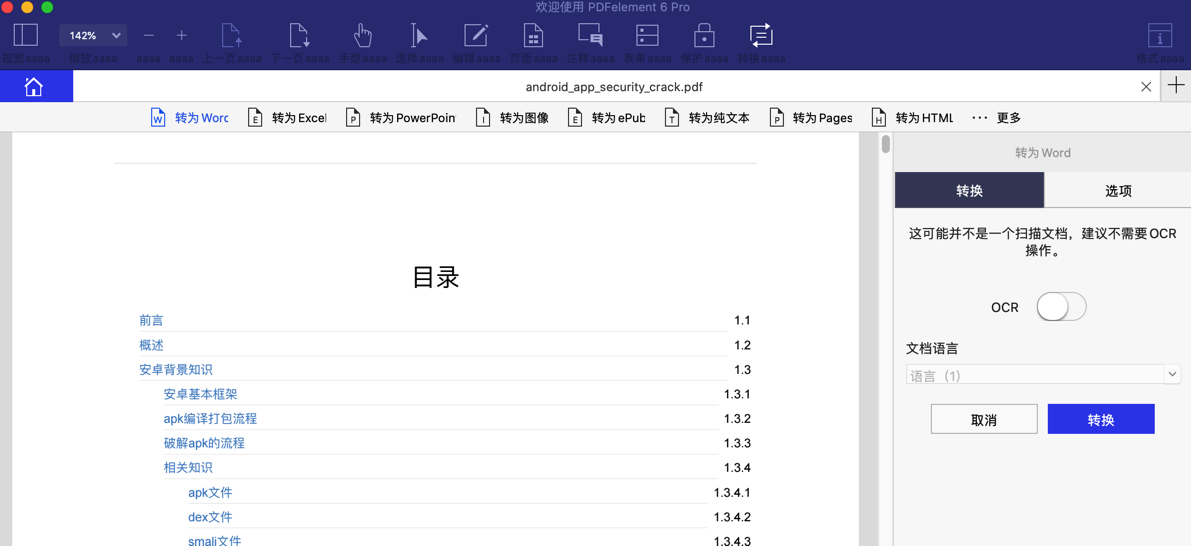Click the document vertical scrollbar thumb
The height and width of the screenshot is (546, 1191).
885,144
